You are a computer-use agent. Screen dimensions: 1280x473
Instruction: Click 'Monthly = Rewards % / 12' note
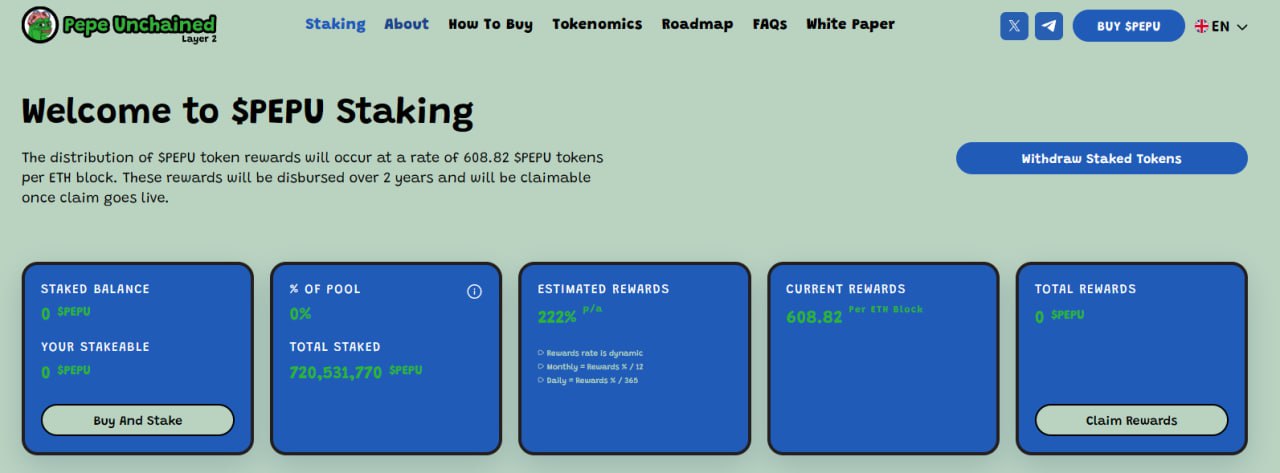pos(594,367)
